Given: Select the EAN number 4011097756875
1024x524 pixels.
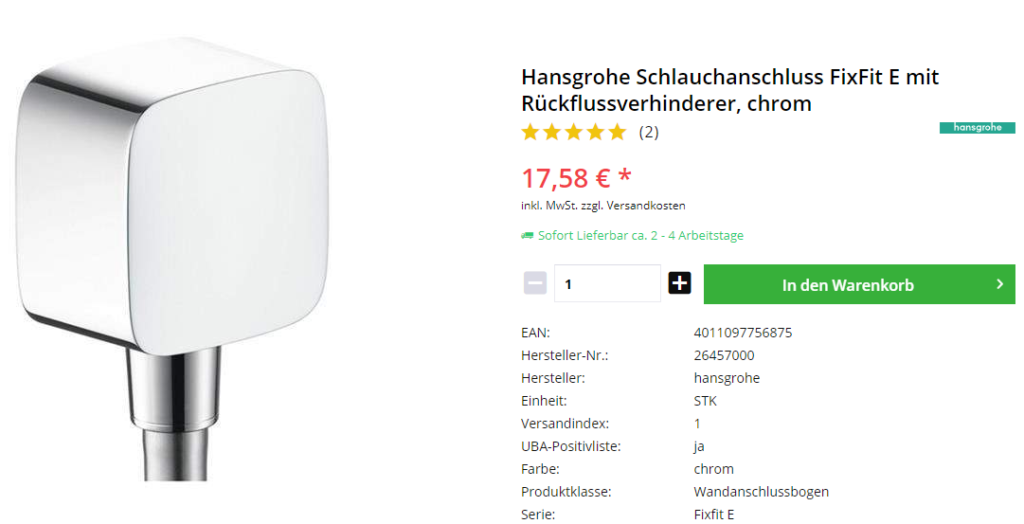Looking at the screenshot, I should click(x=743, y=333).
